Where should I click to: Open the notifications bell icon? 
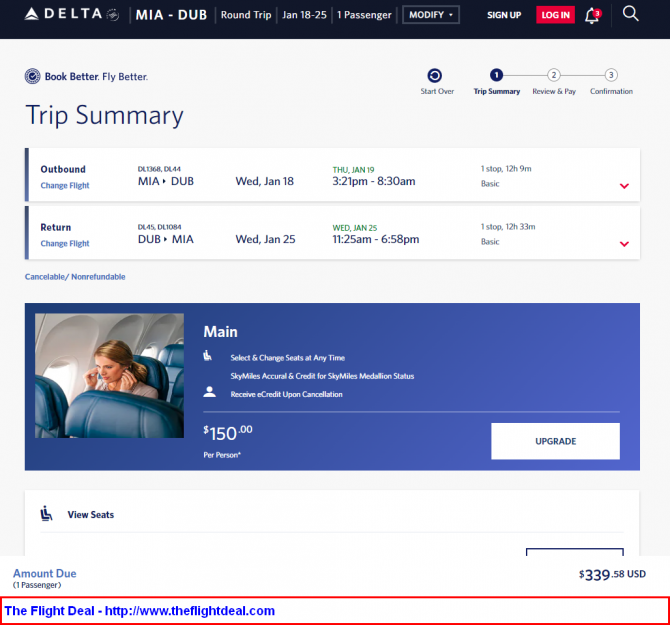pos(593,16)
